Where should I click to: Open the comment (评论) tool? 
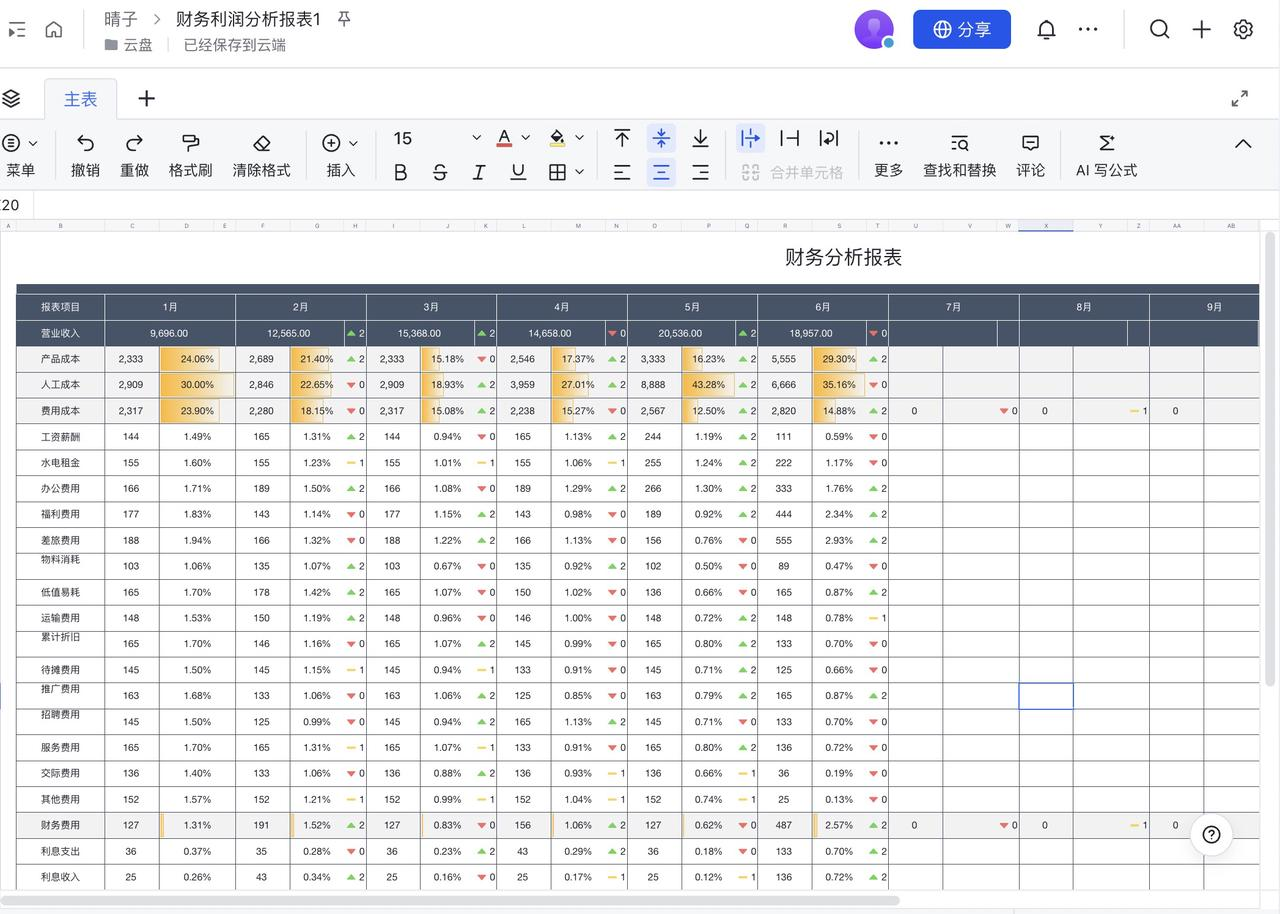click(x=1030, y=144)
